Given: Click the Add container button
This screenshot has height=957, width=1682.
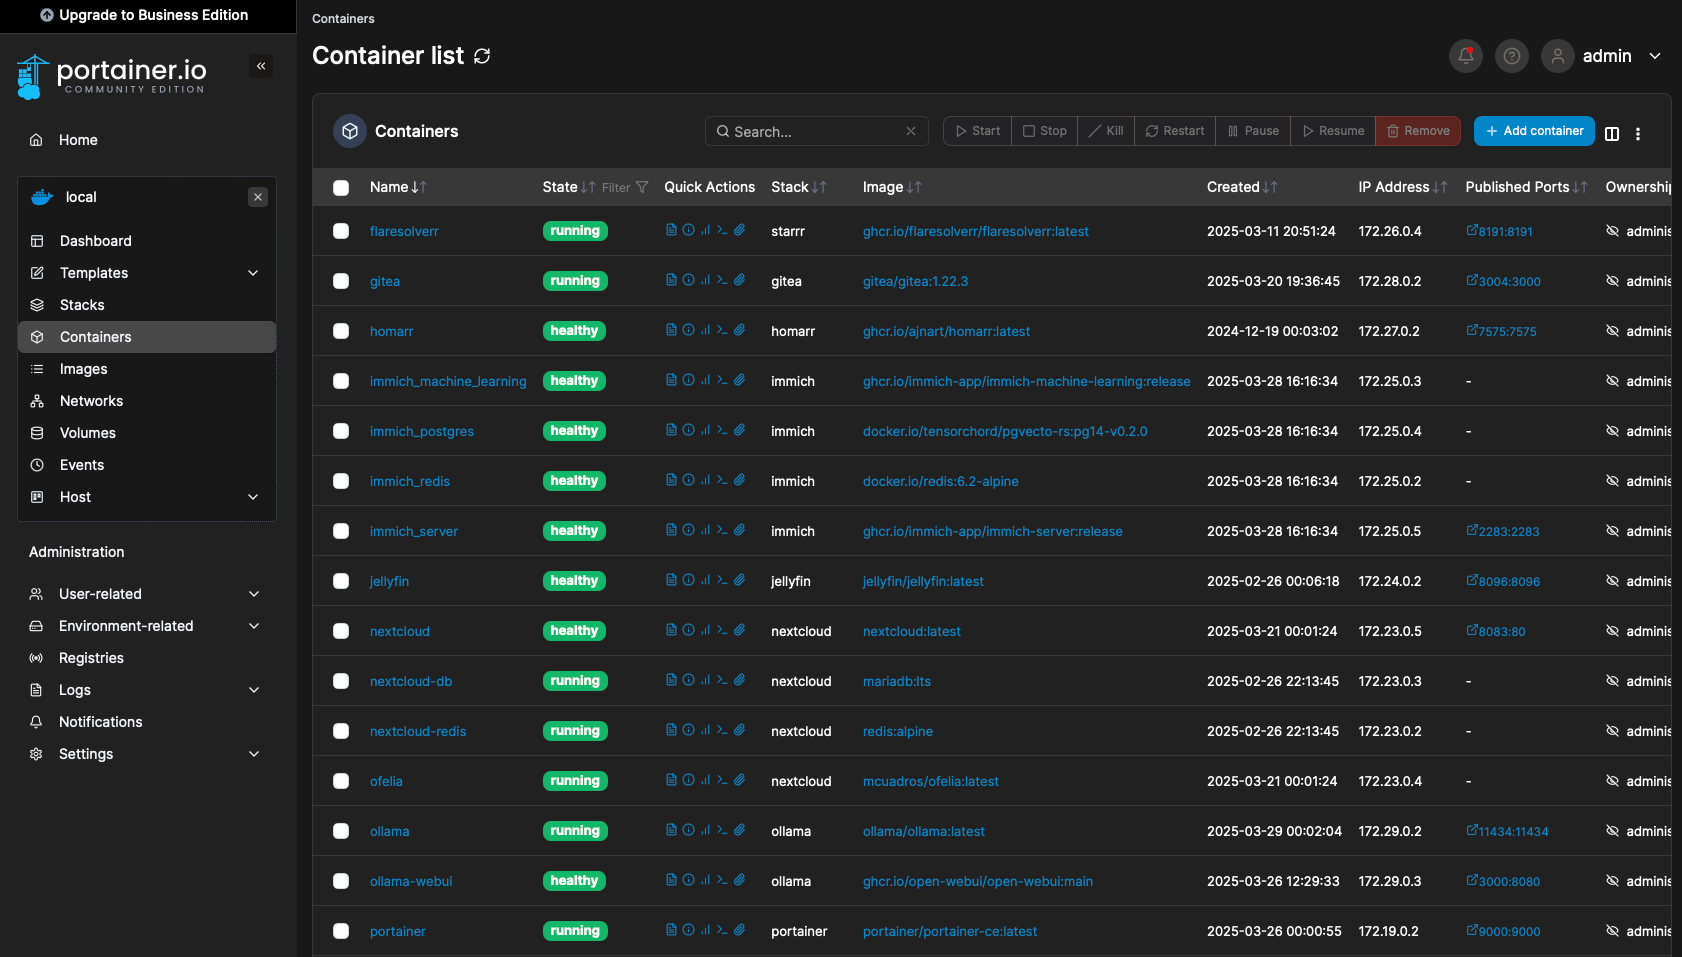Looking at the screenshot, I should [x=1533, y=131].
